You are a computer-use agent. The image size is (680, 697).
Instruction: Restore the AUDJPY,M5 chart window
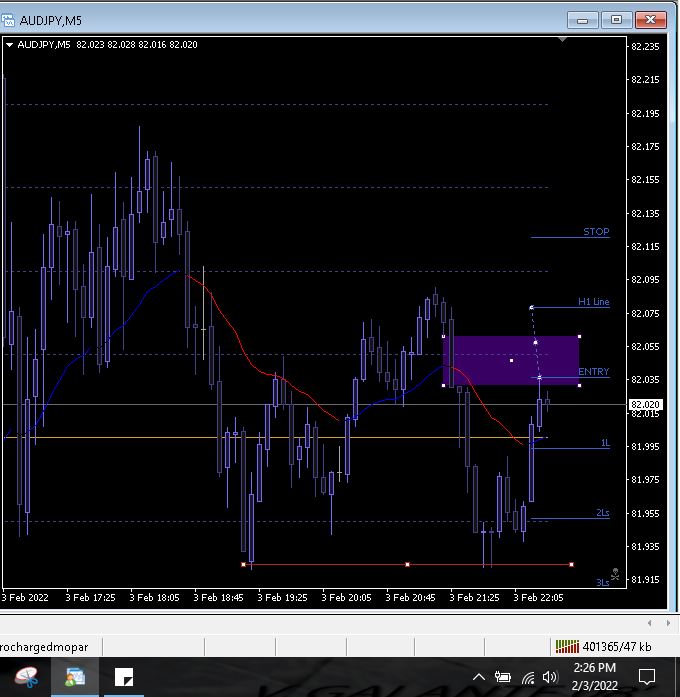click(616, 20)
